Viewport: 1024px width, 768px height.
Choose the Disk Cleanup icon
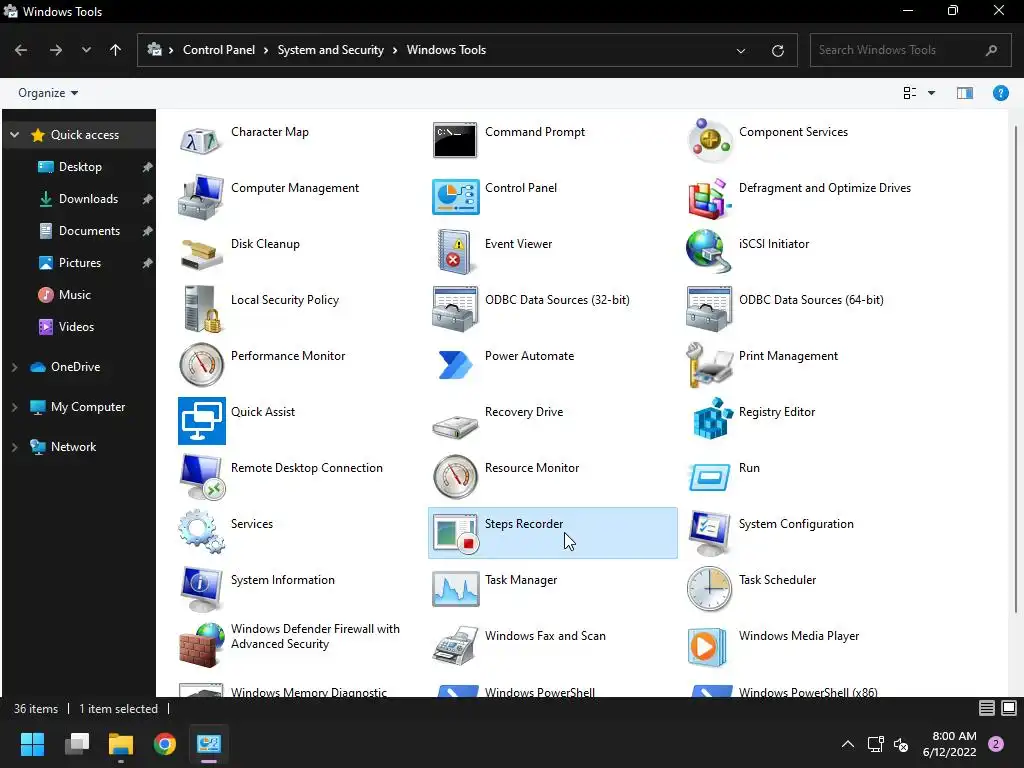[201, 254]
